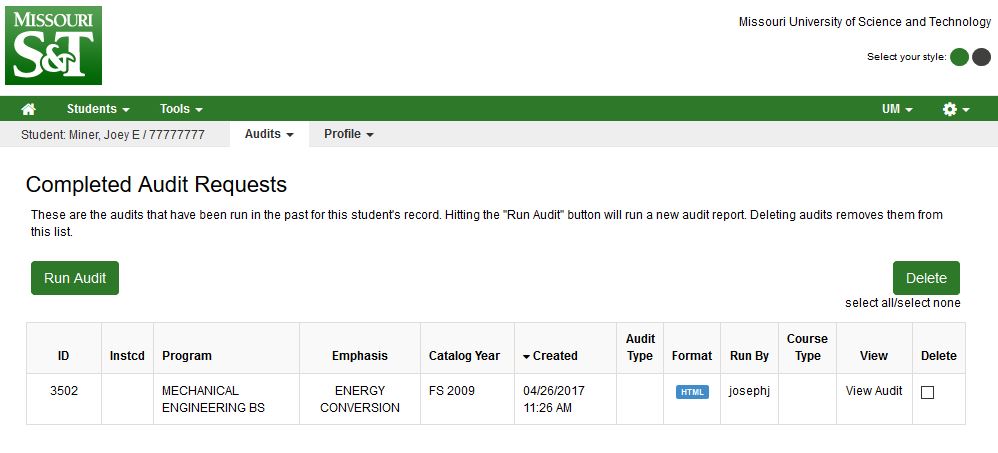Open the Profile tab menu
Image resolution: width=998 pixels, height=453 pixels.
pyautogui.click(x=348, y=134)
